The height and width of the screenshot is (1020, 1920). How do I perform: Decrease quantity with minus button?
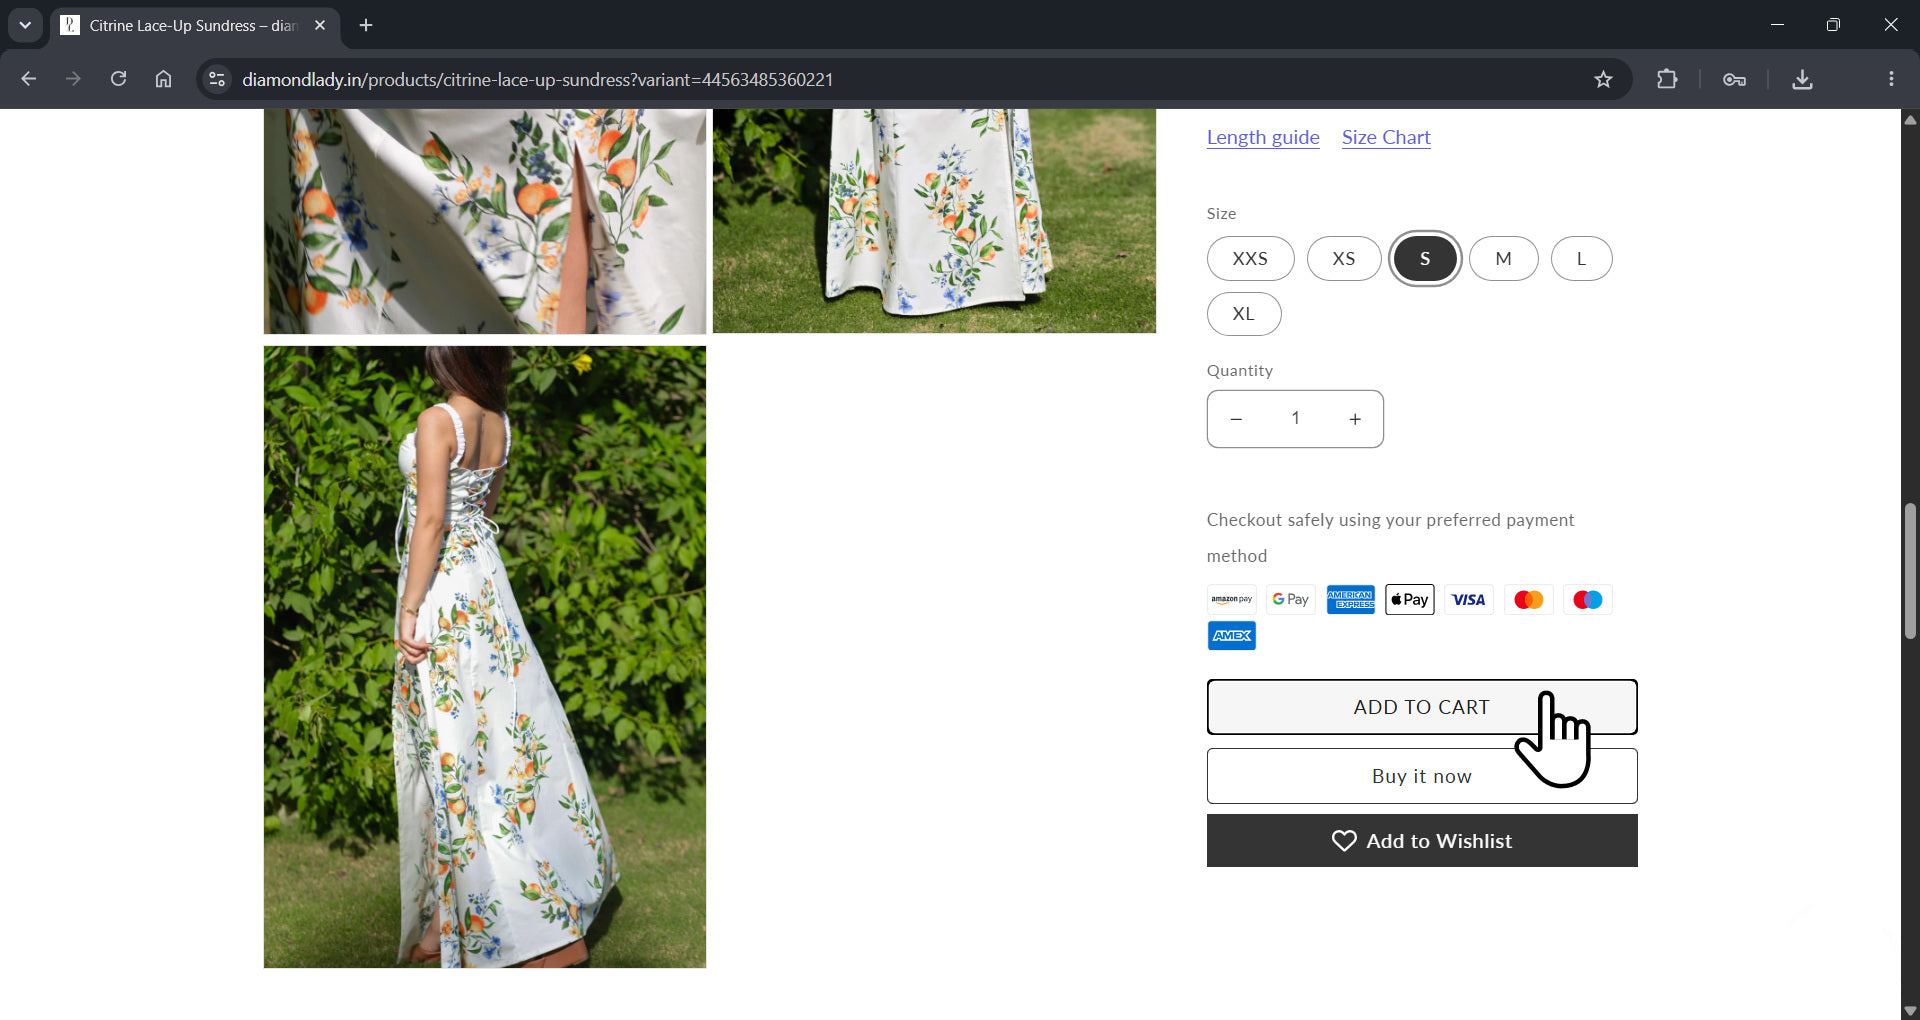pos(1236,419)
